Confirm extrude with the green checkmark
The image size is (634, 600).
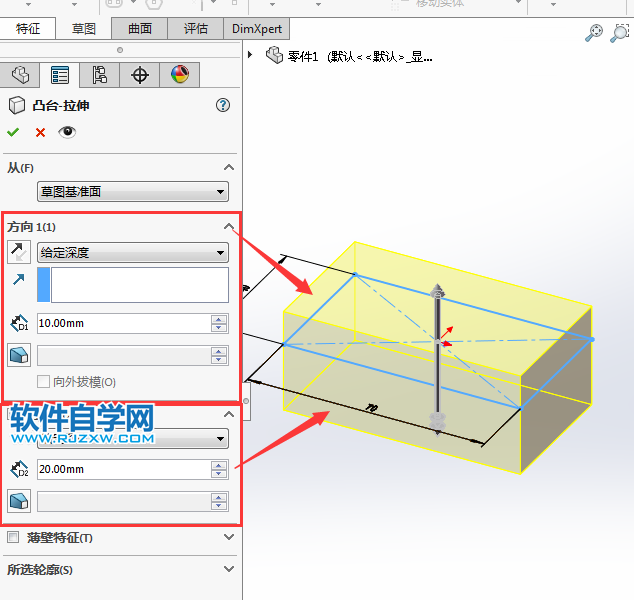[13, 132]
